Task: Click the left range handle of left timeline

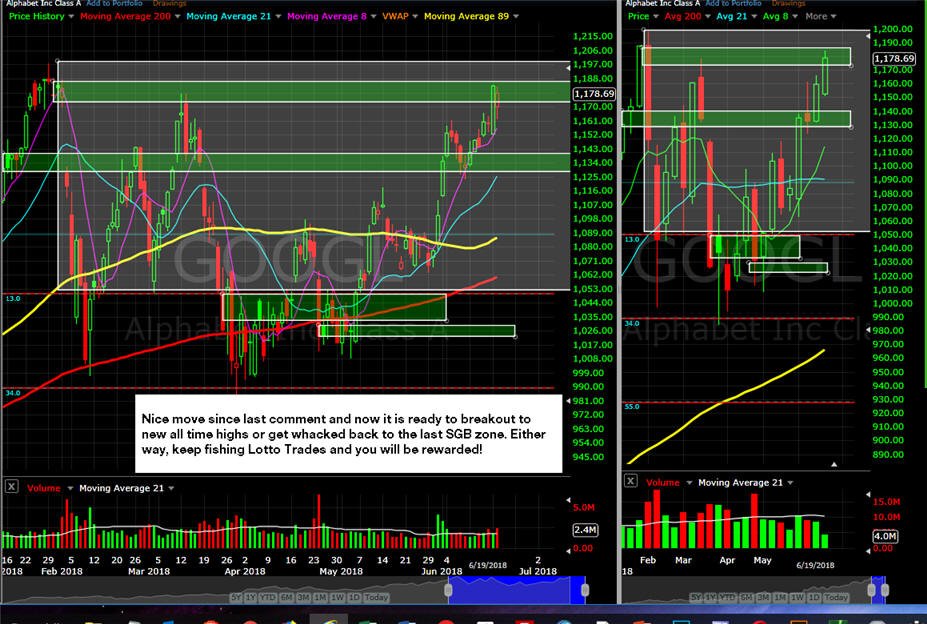Action: tap(448, 590)
